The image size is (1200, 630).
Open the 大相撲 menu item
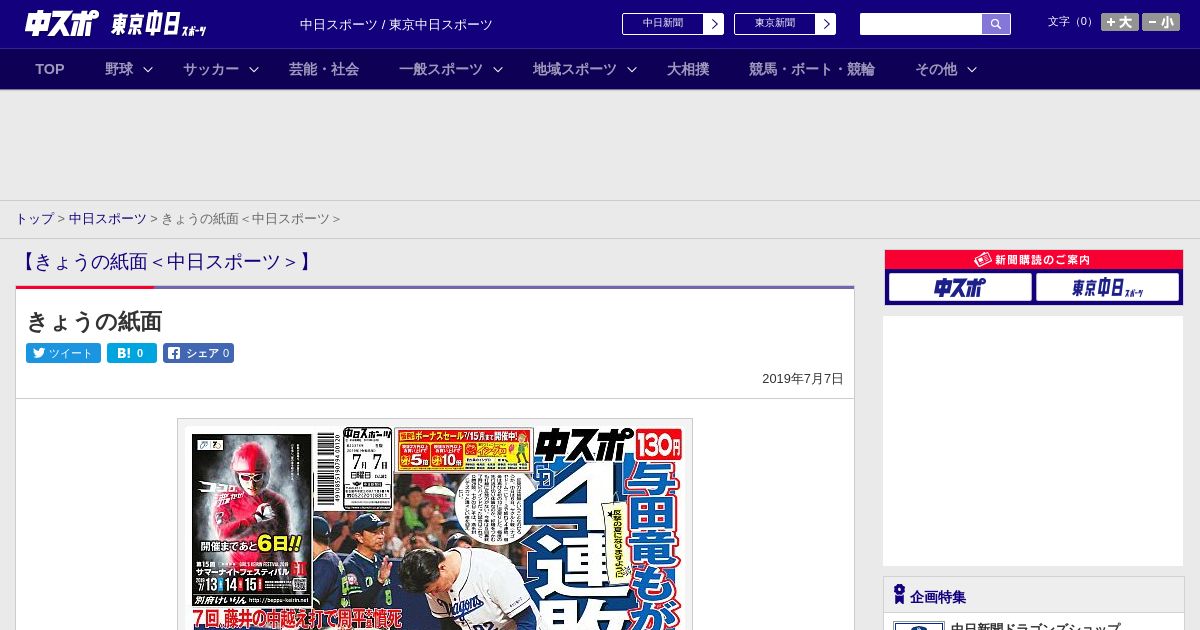[688, 69]
